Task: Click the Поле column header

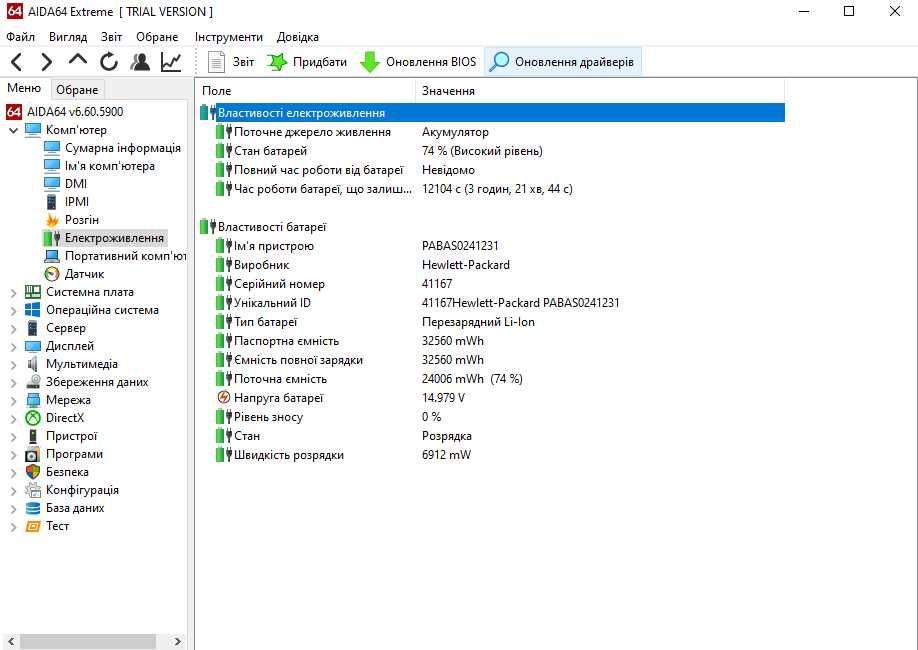Action: pyautogui.click(x=307, y=91)
